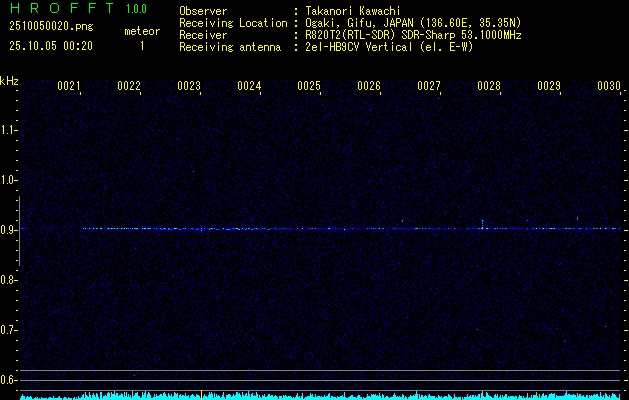Click the Receiving antenna field label
629x400 pixels.
[230, 47]
